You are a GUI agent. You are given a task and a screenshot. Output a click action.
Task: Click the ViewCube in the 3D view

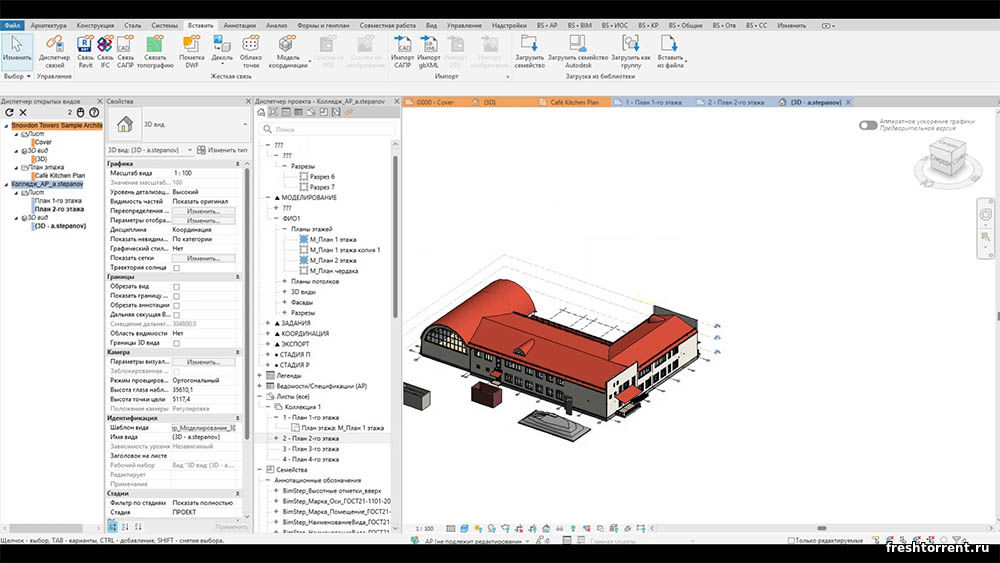click(946, 155)
